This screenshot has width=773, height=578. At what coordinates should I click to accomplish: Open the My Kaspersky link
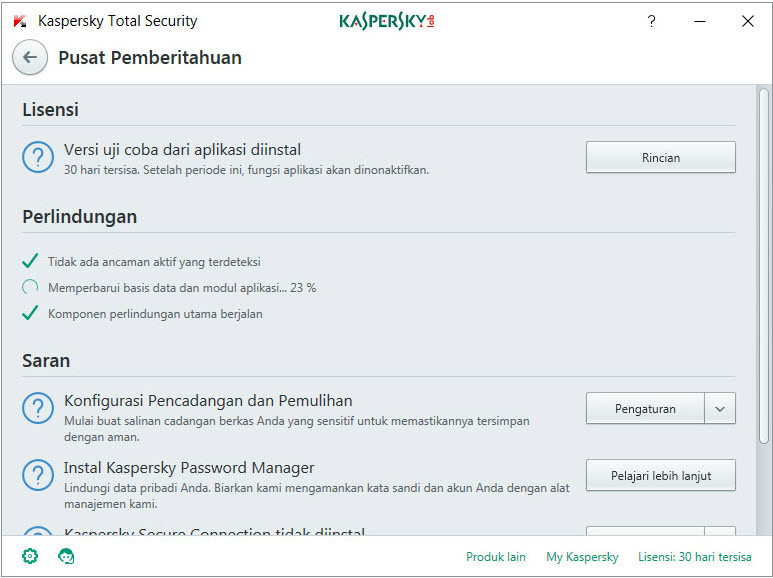[582, 557]
